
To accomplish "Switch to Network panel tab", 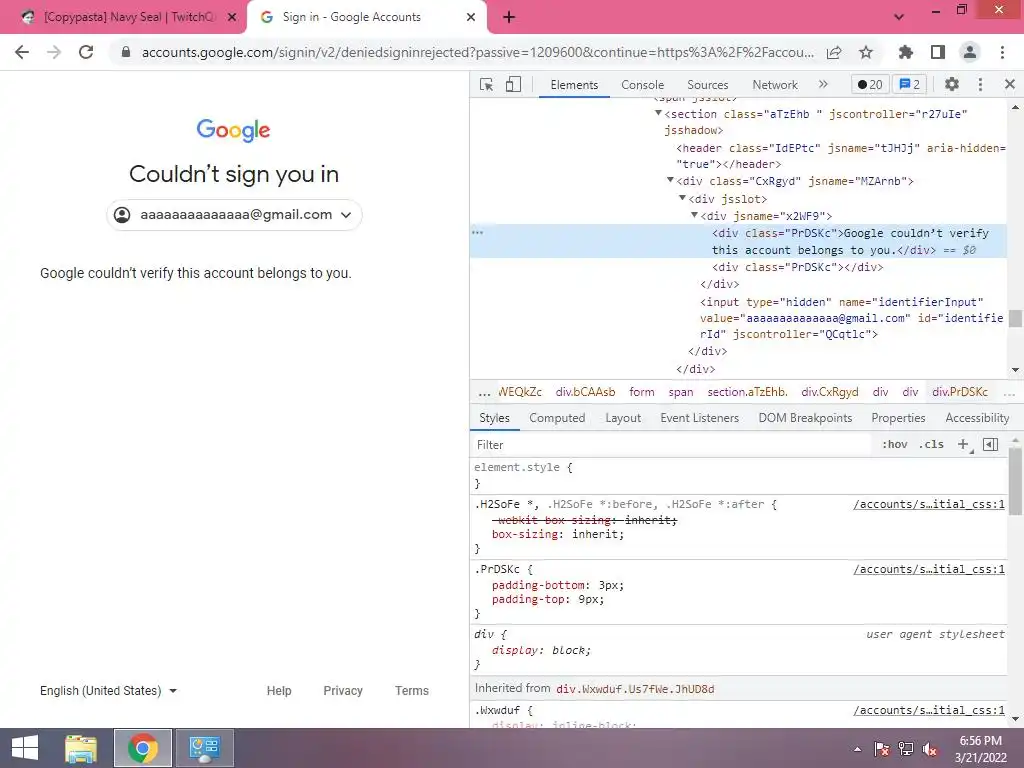I will tap(775, 85).
